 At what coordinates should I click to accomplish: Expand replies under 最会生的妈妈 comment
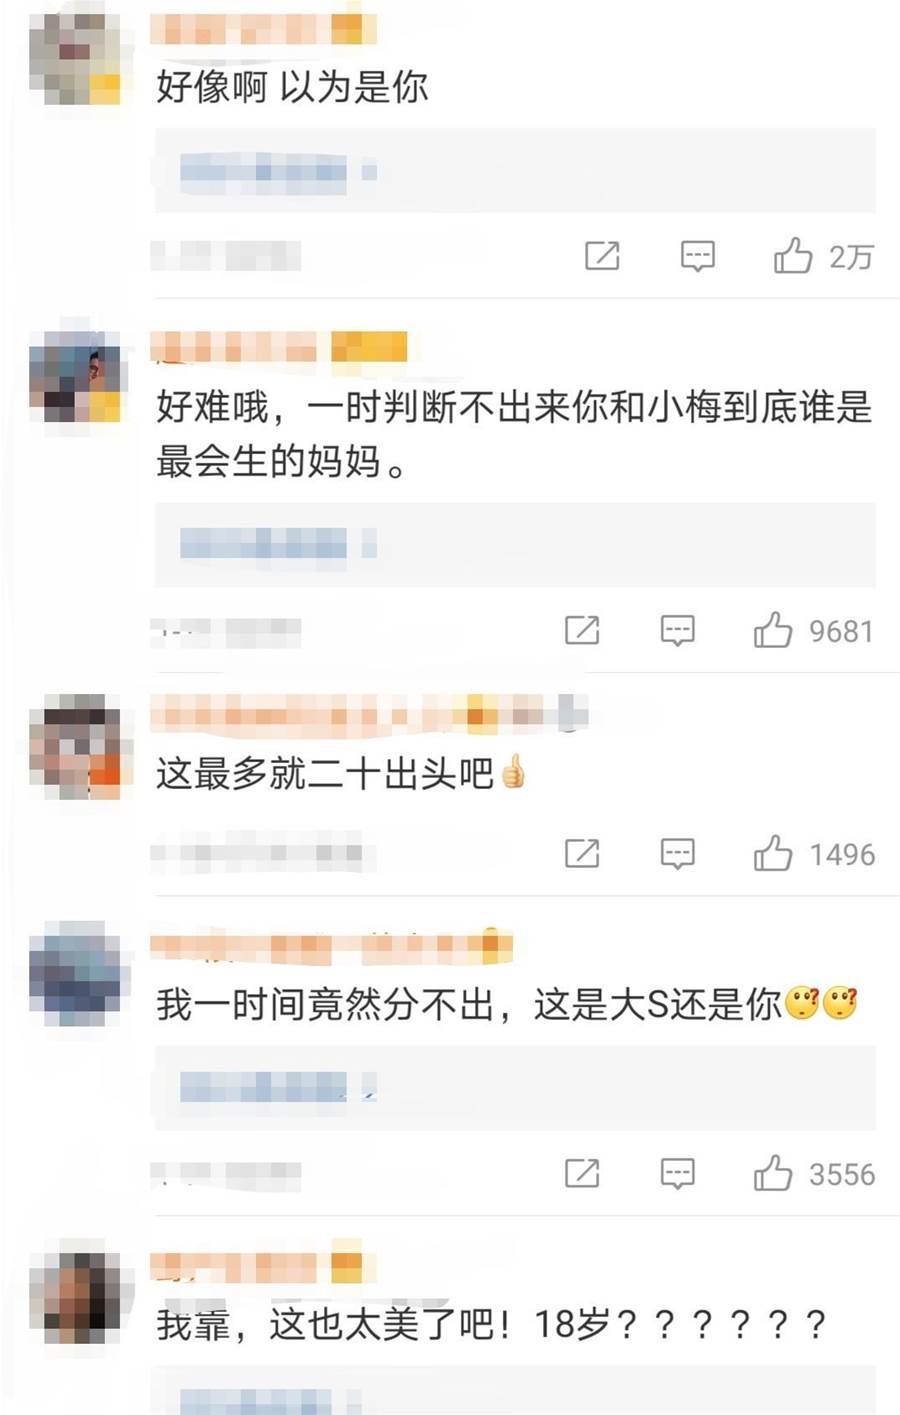pos(515,544)
